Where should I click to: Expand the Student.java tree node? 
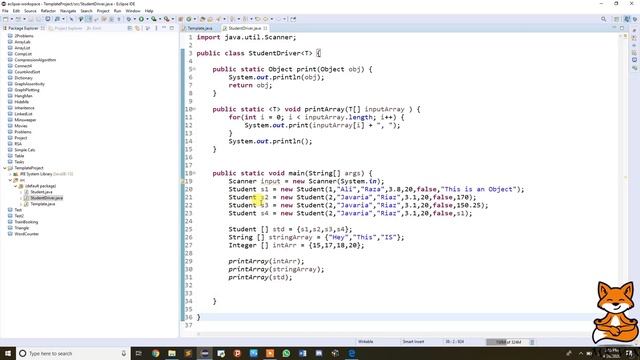[21, 192]
